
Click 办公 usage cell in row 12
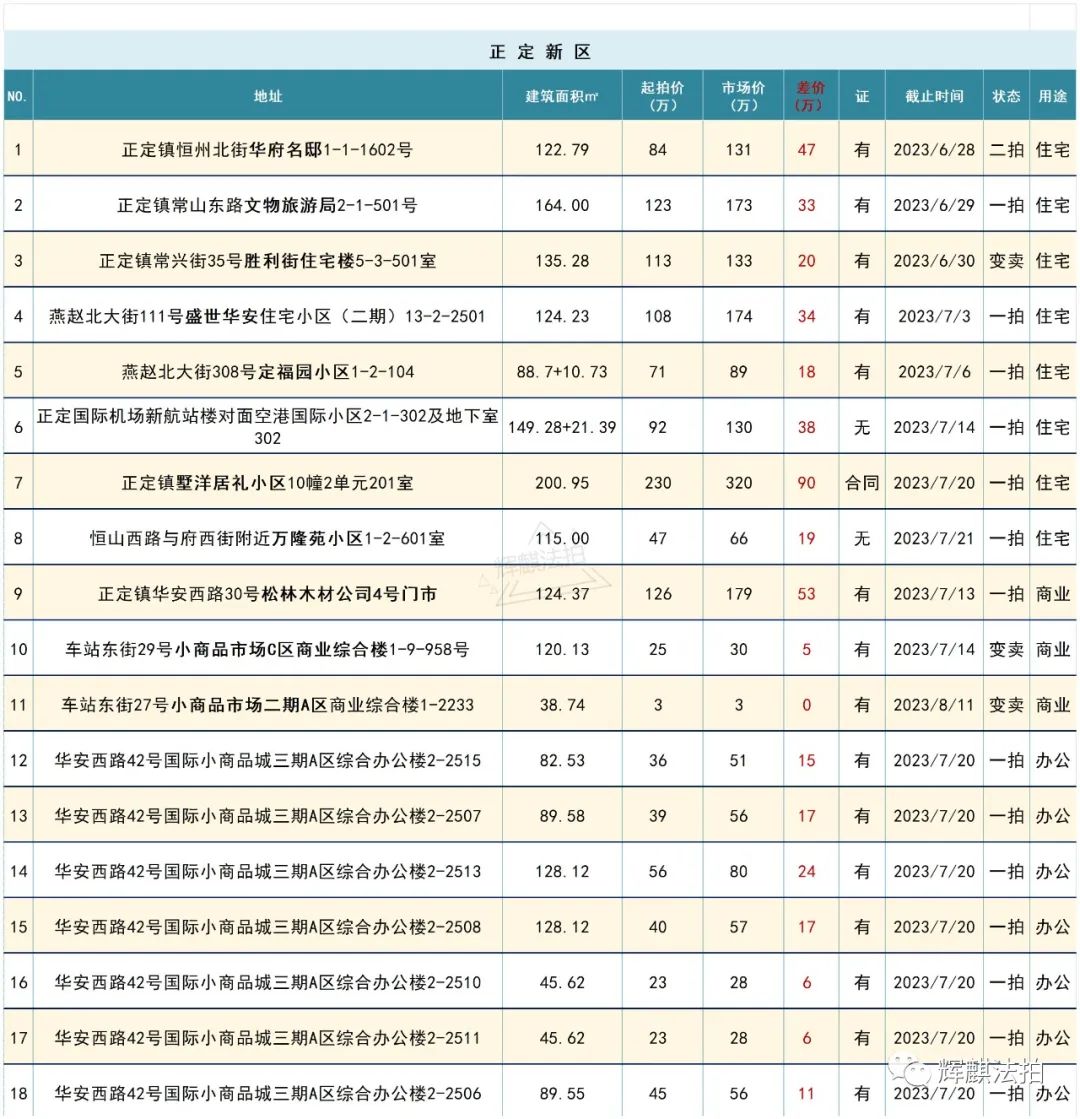[1052, 761]
